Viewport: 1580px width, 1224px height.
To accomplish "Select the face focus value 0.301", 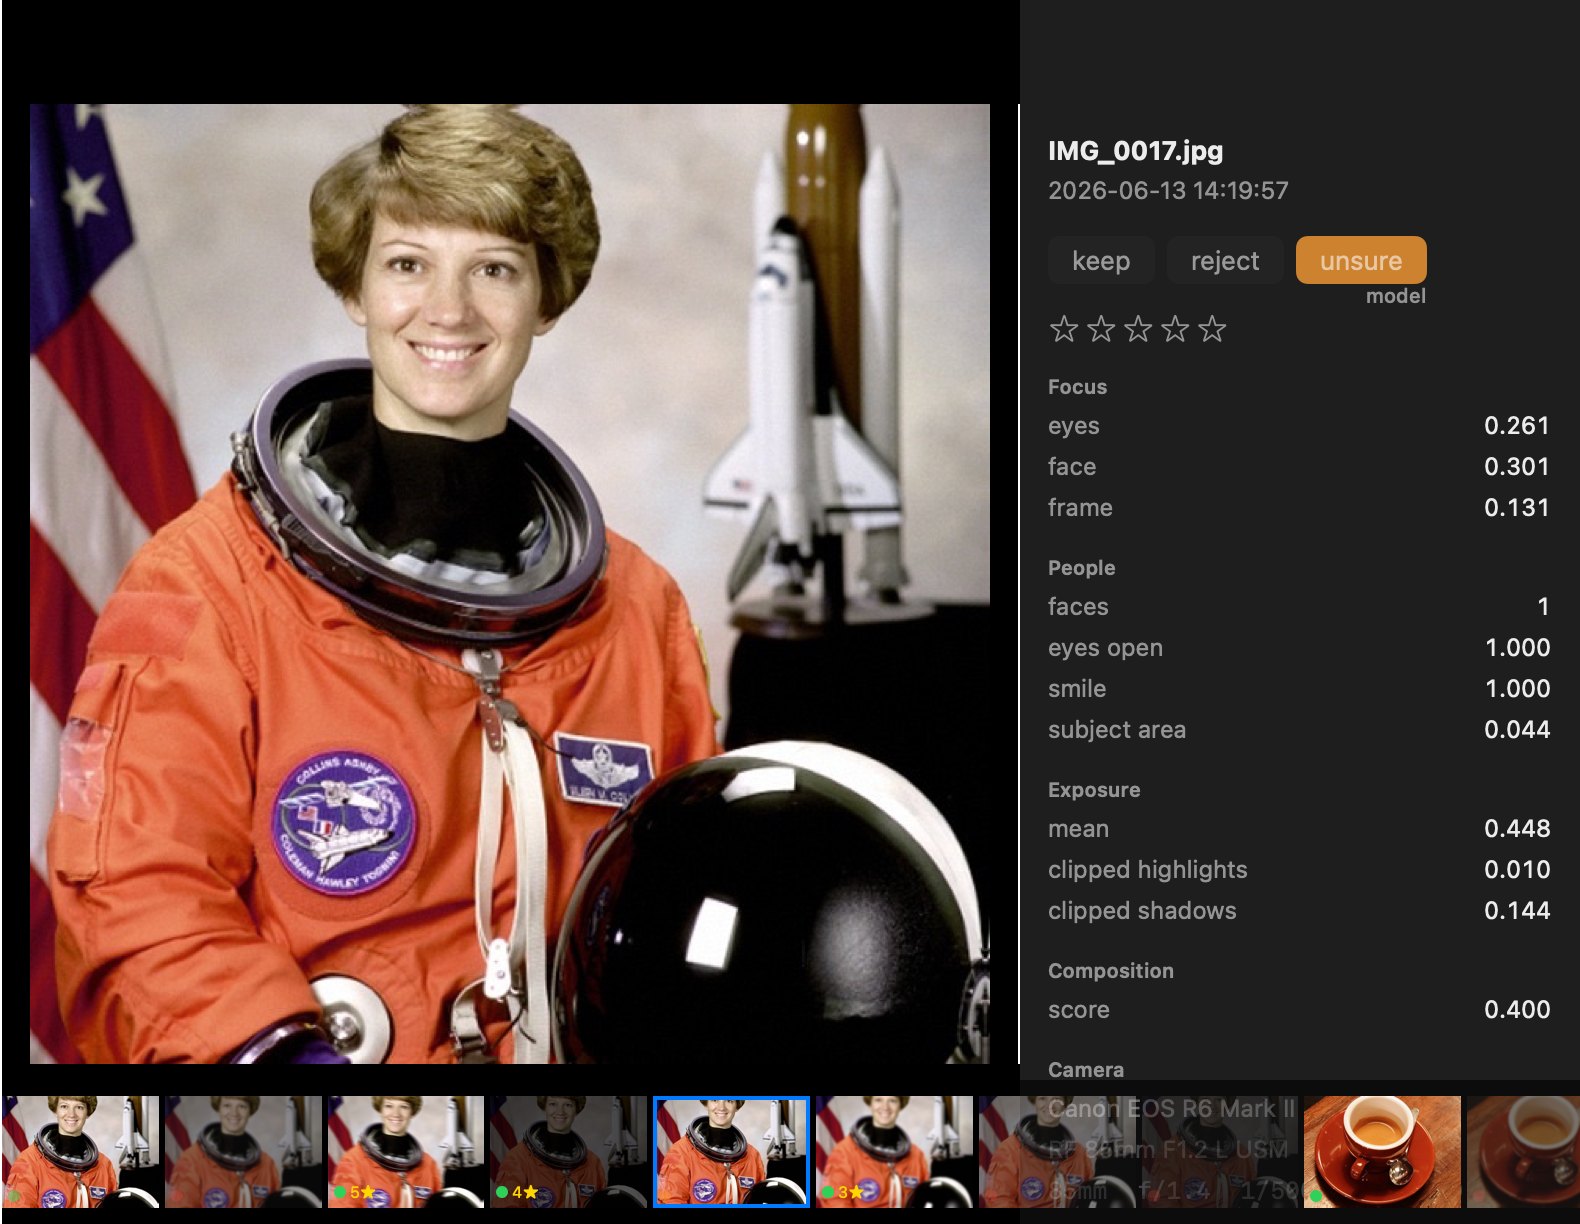I will coord(1516,466).
